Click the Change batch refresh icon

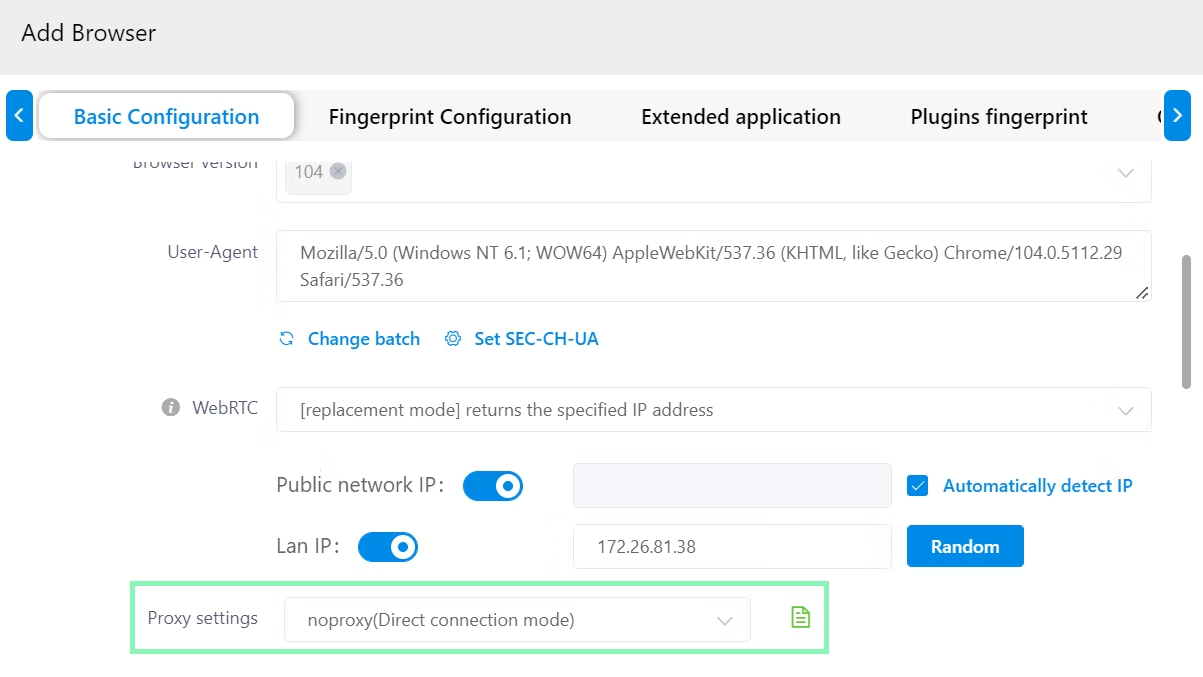[287, 339]
